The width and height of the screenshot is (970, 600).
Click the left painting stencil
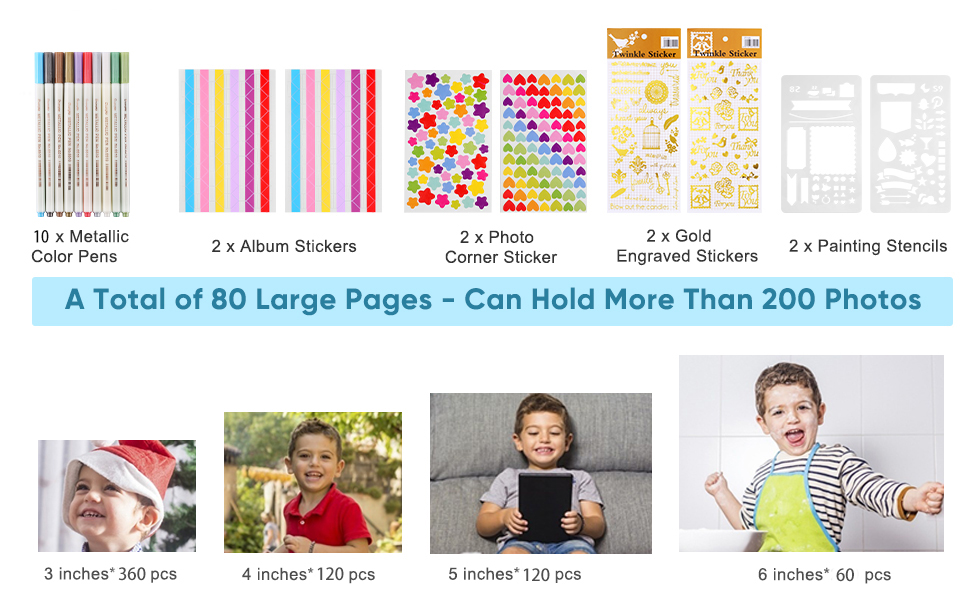tap(822, 144)
